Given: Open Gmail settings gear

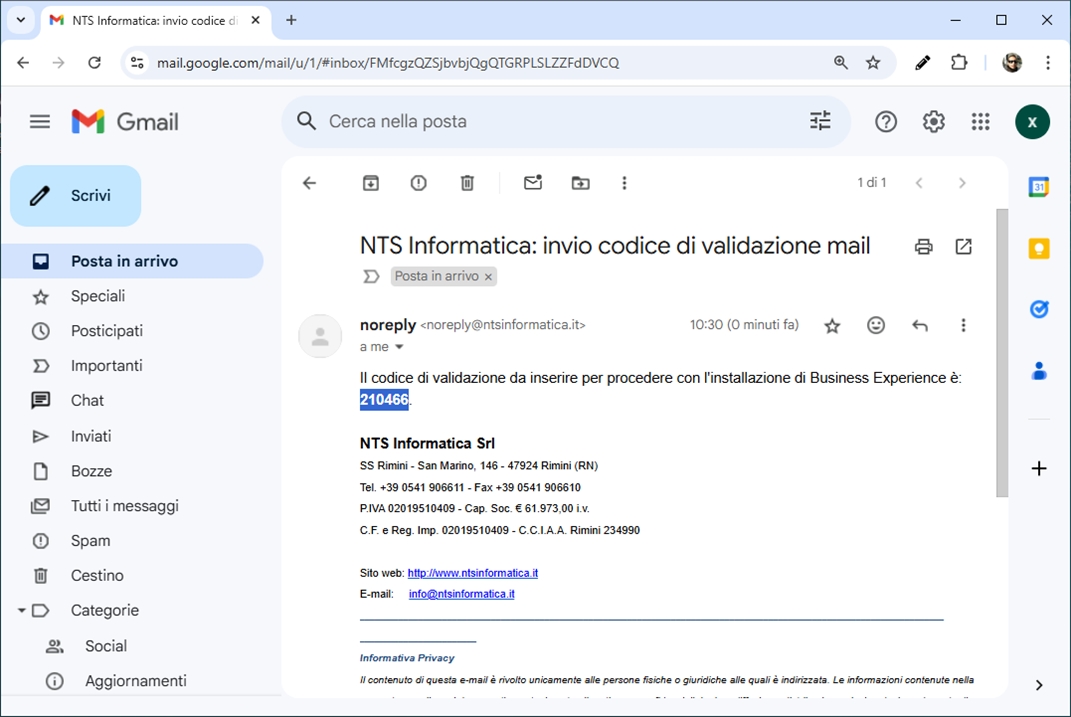Looking at the screenshot, I should 933,122.
